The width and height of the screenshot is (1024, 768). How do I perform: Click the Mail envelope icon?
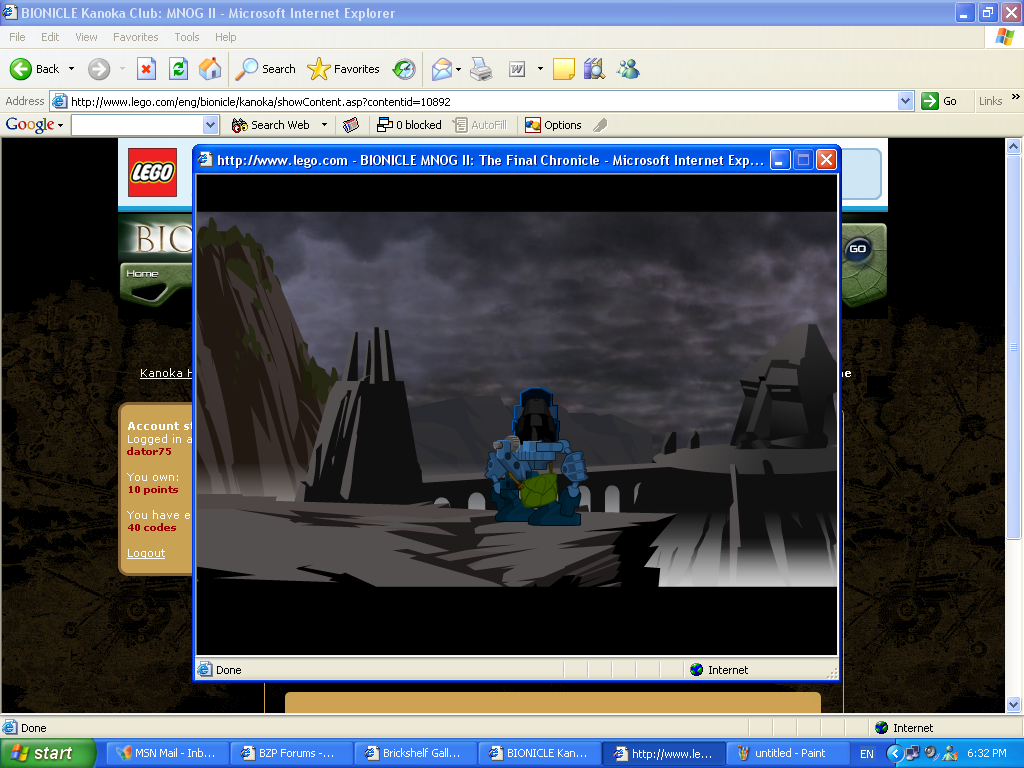[x=441, y=69]
